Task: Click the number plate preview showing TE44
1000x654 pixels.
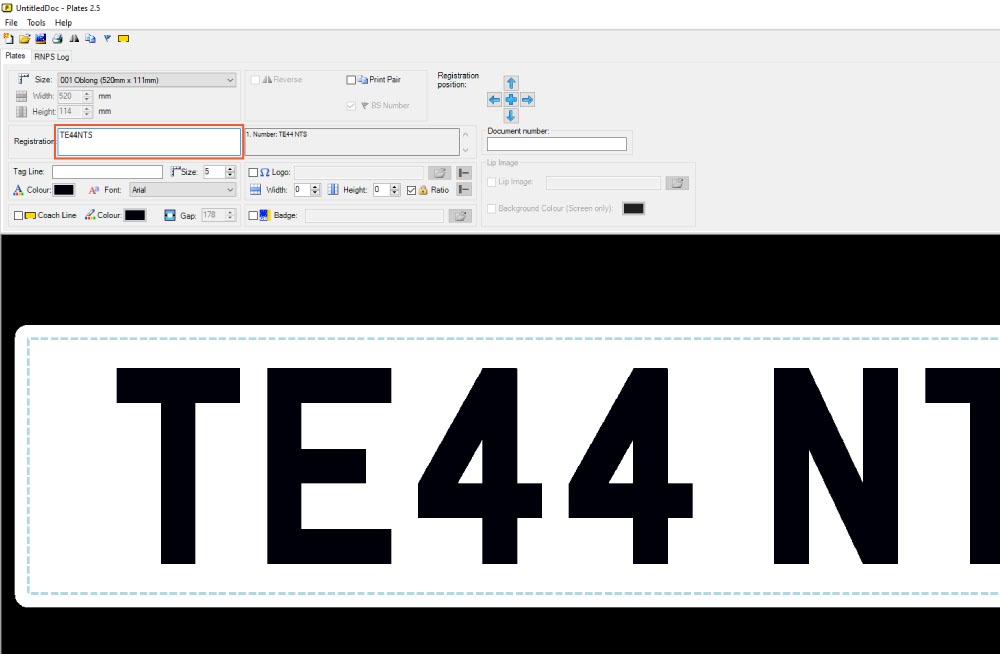Action: [x=507, y=466]
